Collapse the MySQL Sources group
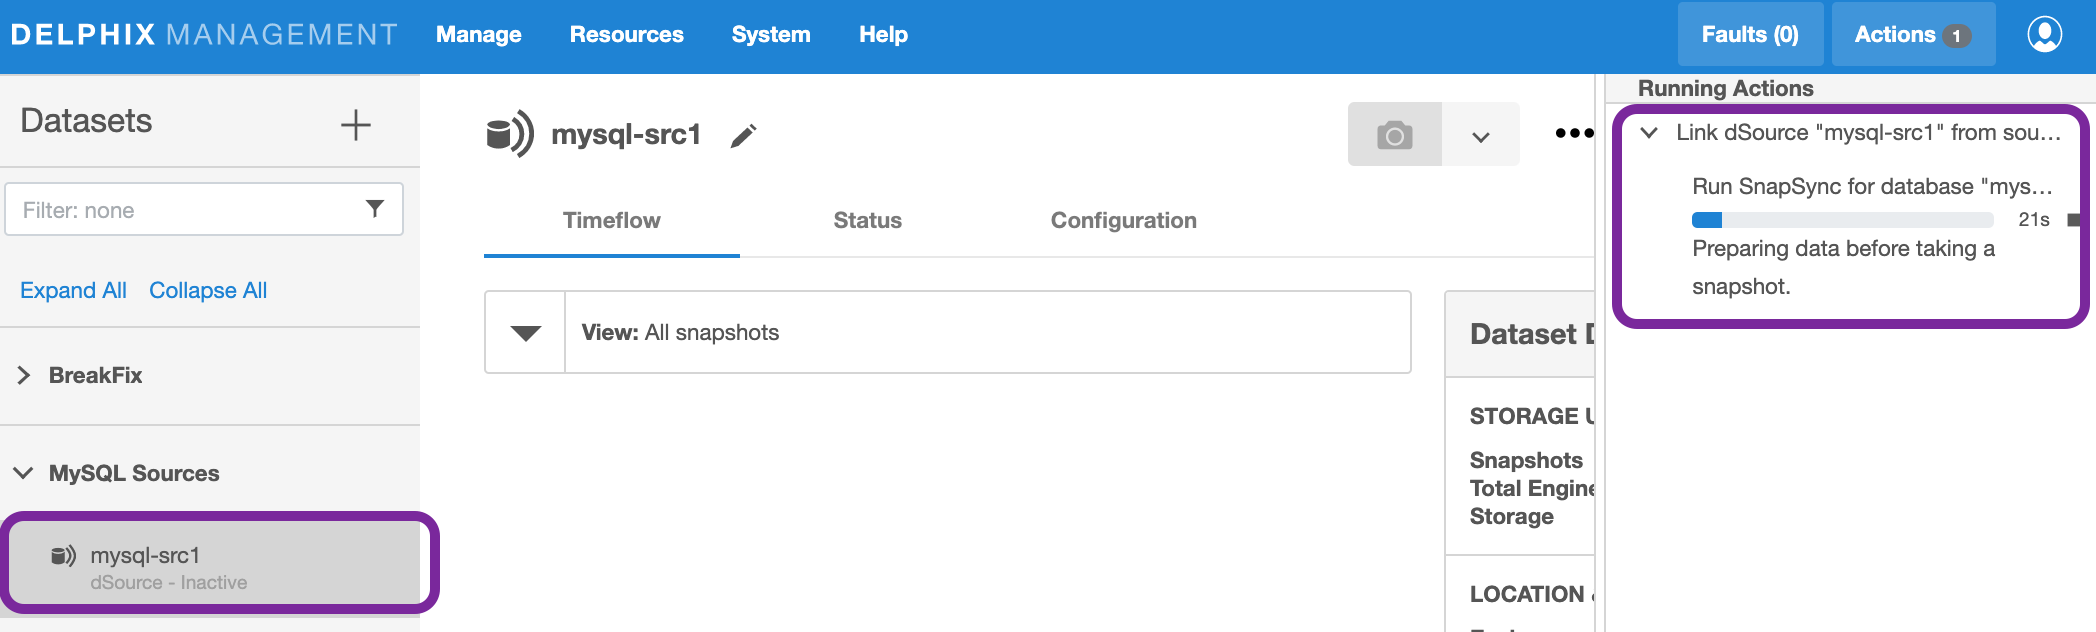The width and height of the screenshot is (2096, 632). click(x=24, y=473)
